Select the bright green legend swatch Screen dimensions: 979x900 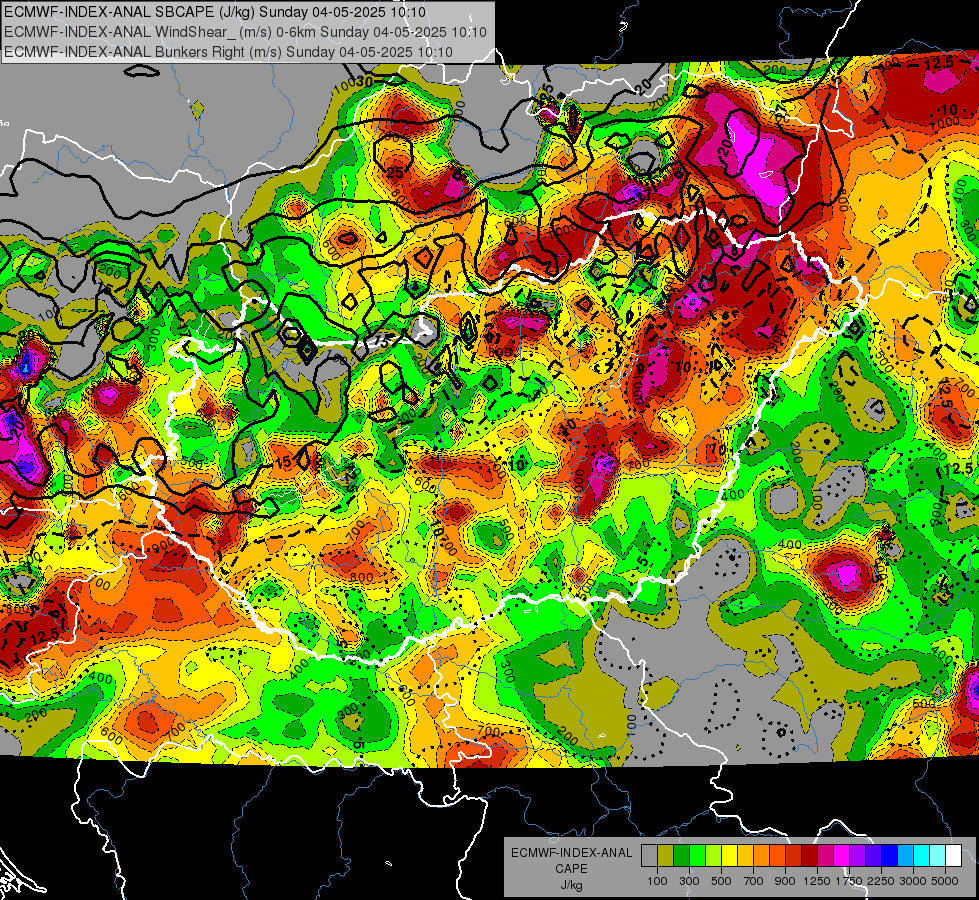click(697, 856)
